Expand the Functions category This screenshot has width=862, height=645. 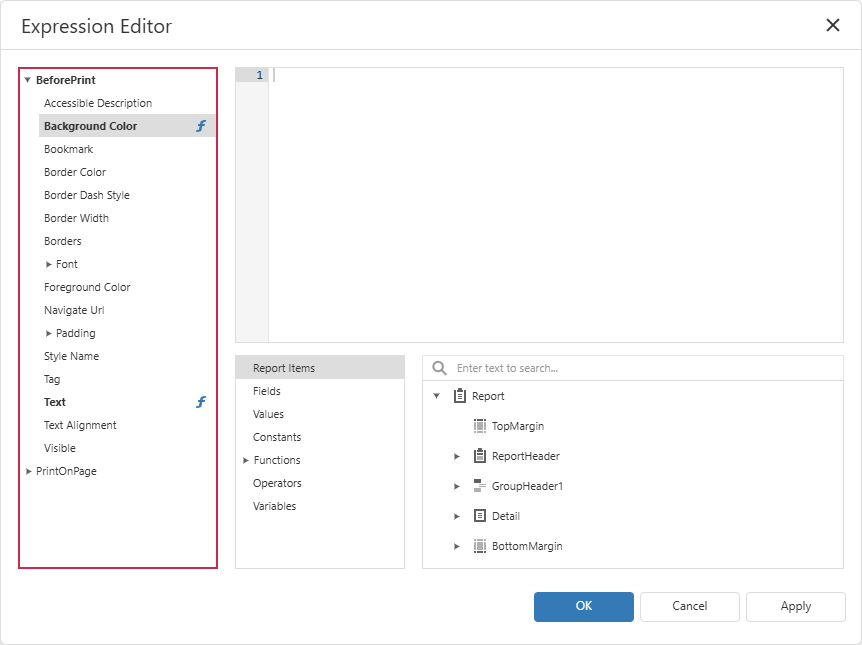pyautogui.click(x=246, y=460)
